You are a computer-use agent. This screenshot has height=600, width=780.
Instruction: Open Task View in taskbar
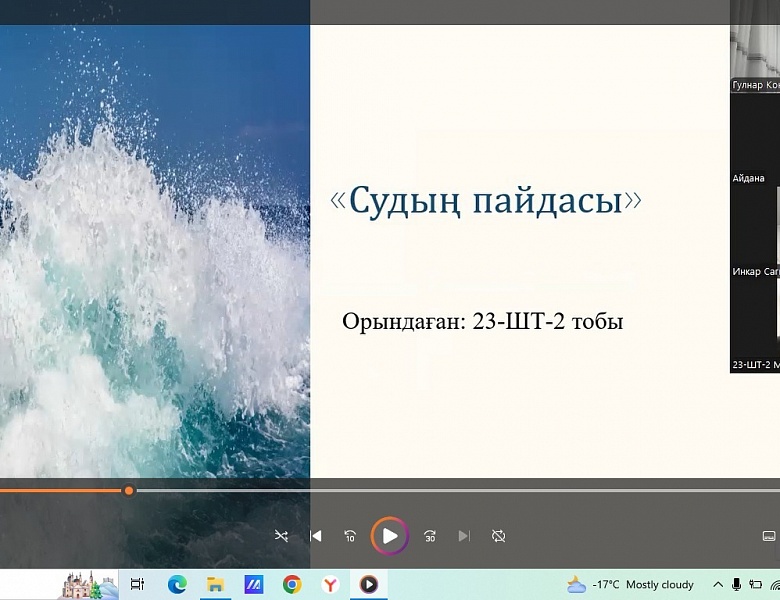tap(137, 584)
